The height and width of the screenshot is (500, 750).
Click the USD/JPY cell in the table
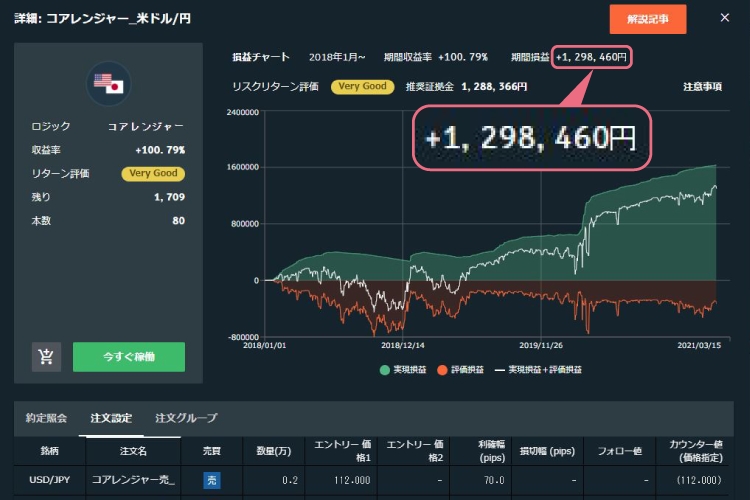(50, 480)
